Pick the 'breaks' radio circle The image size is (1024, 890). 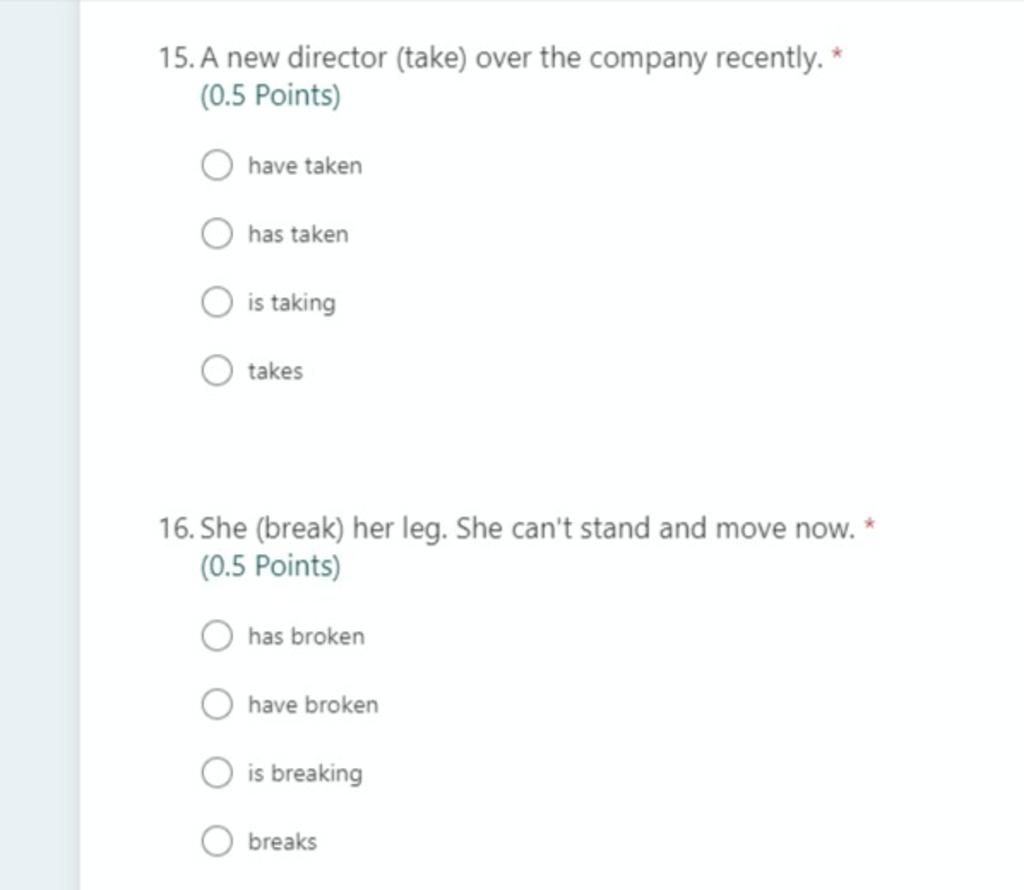(x=217, y=841)
